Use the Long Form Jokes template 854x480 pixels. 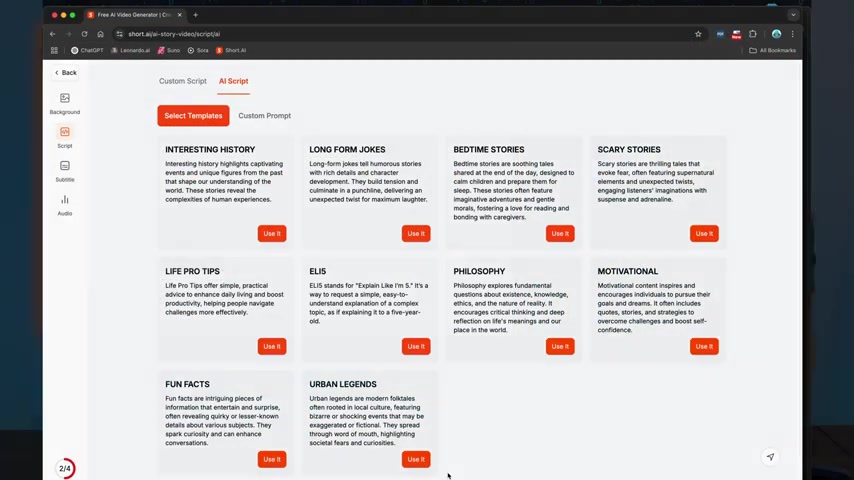tap(416, 233)
